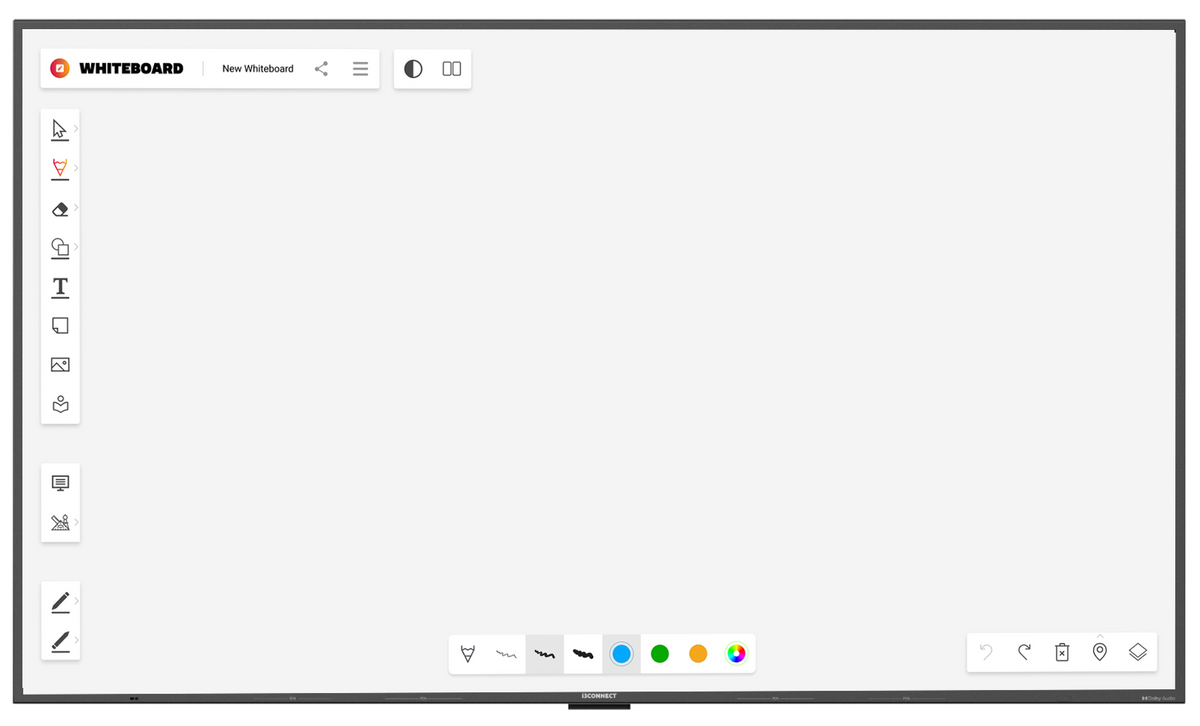Screen dimensions: 1200x726
Task: Open the custom color wheel picker
Action: [736, 654]
